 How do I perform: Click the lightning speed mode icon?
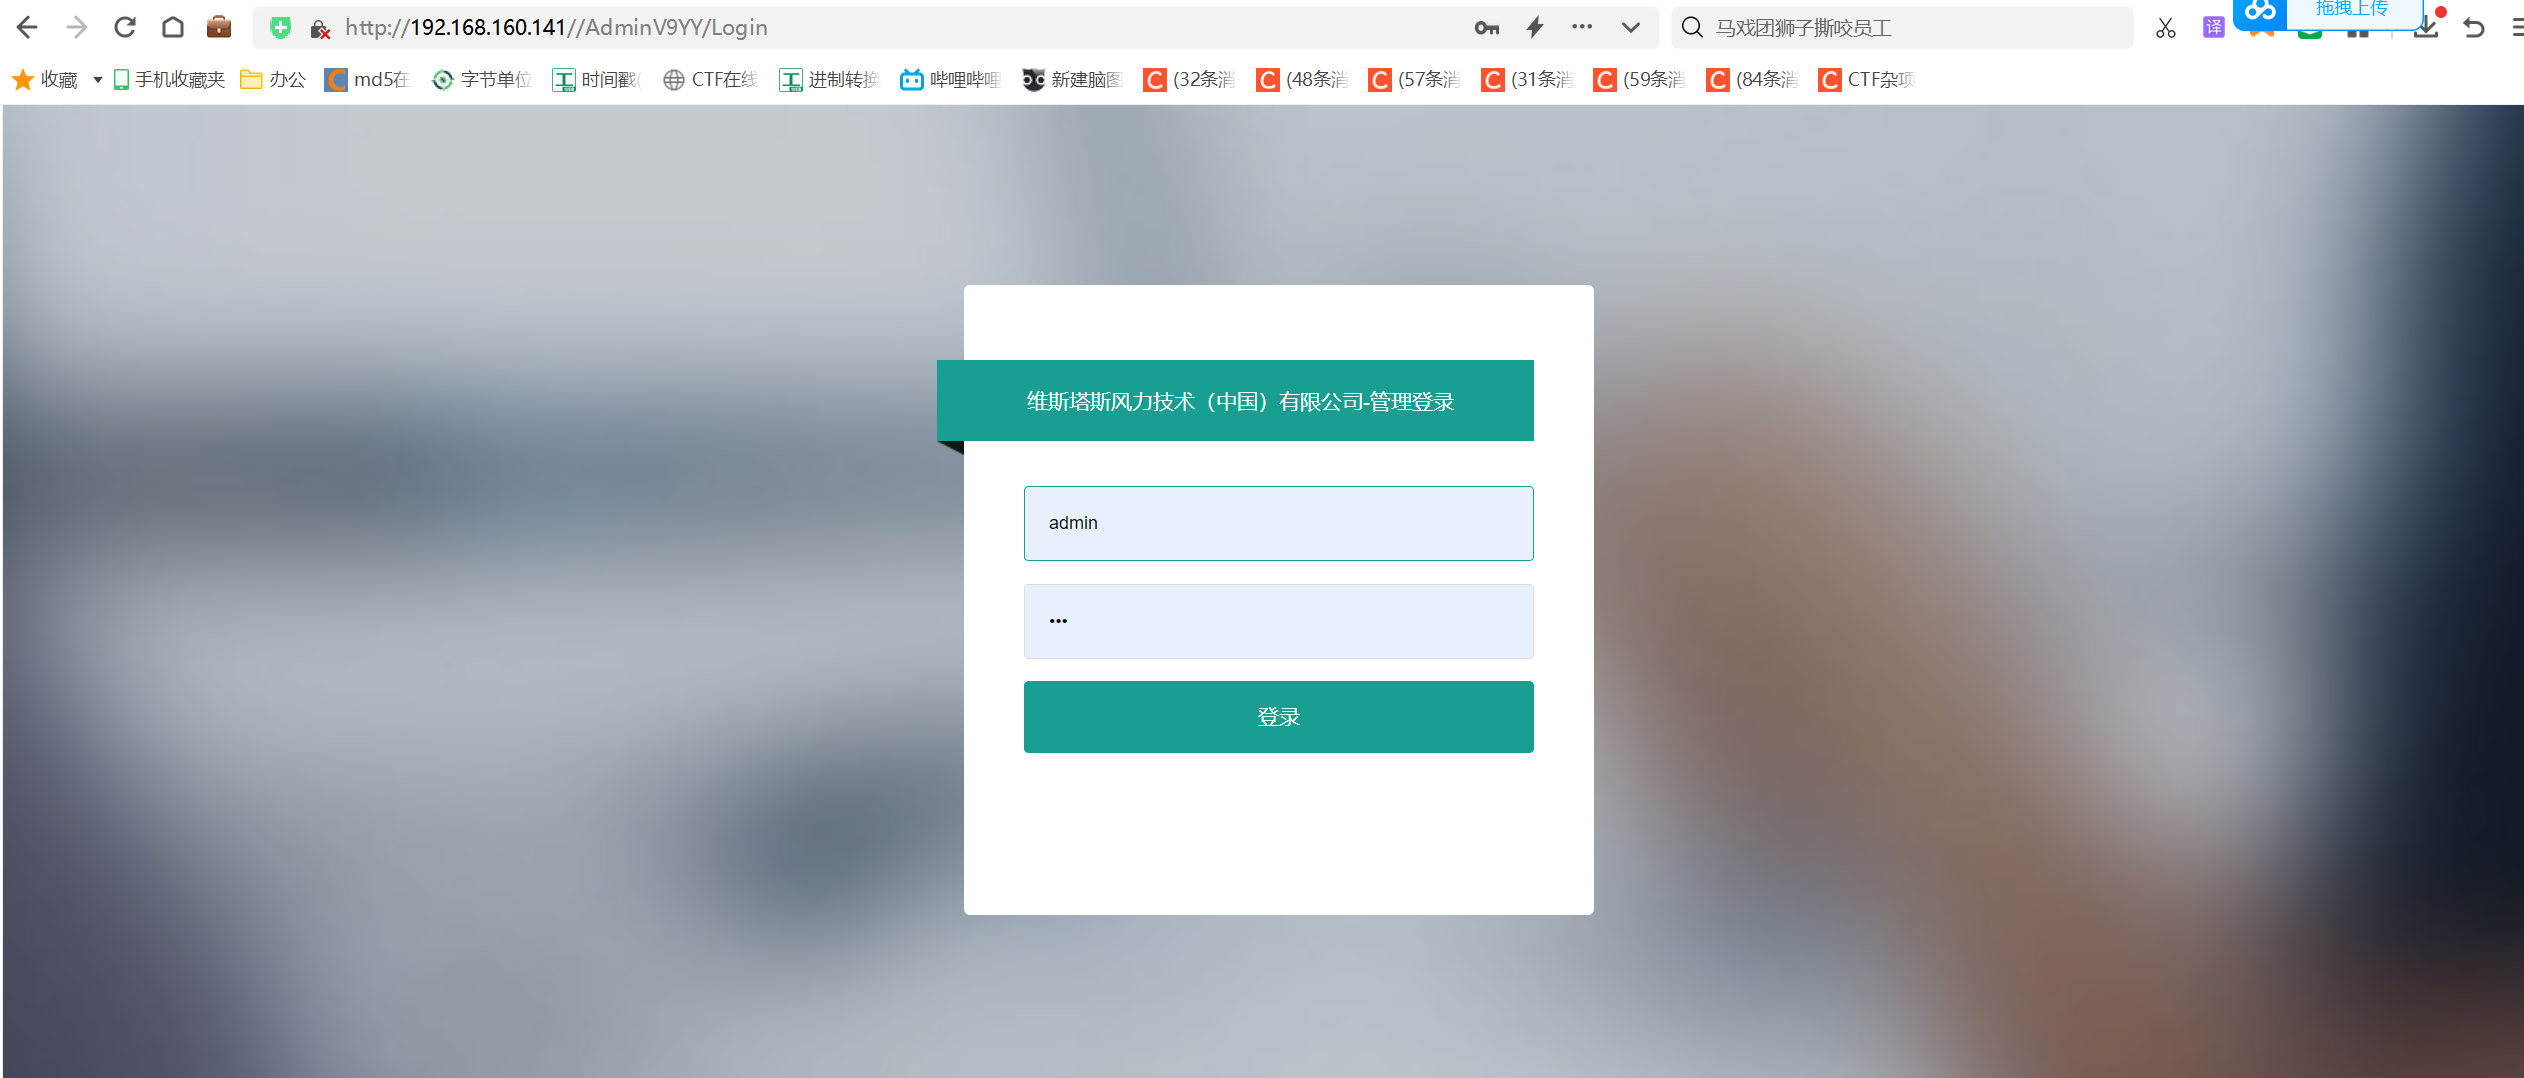pyautogui.click(x=1535, y=27)
